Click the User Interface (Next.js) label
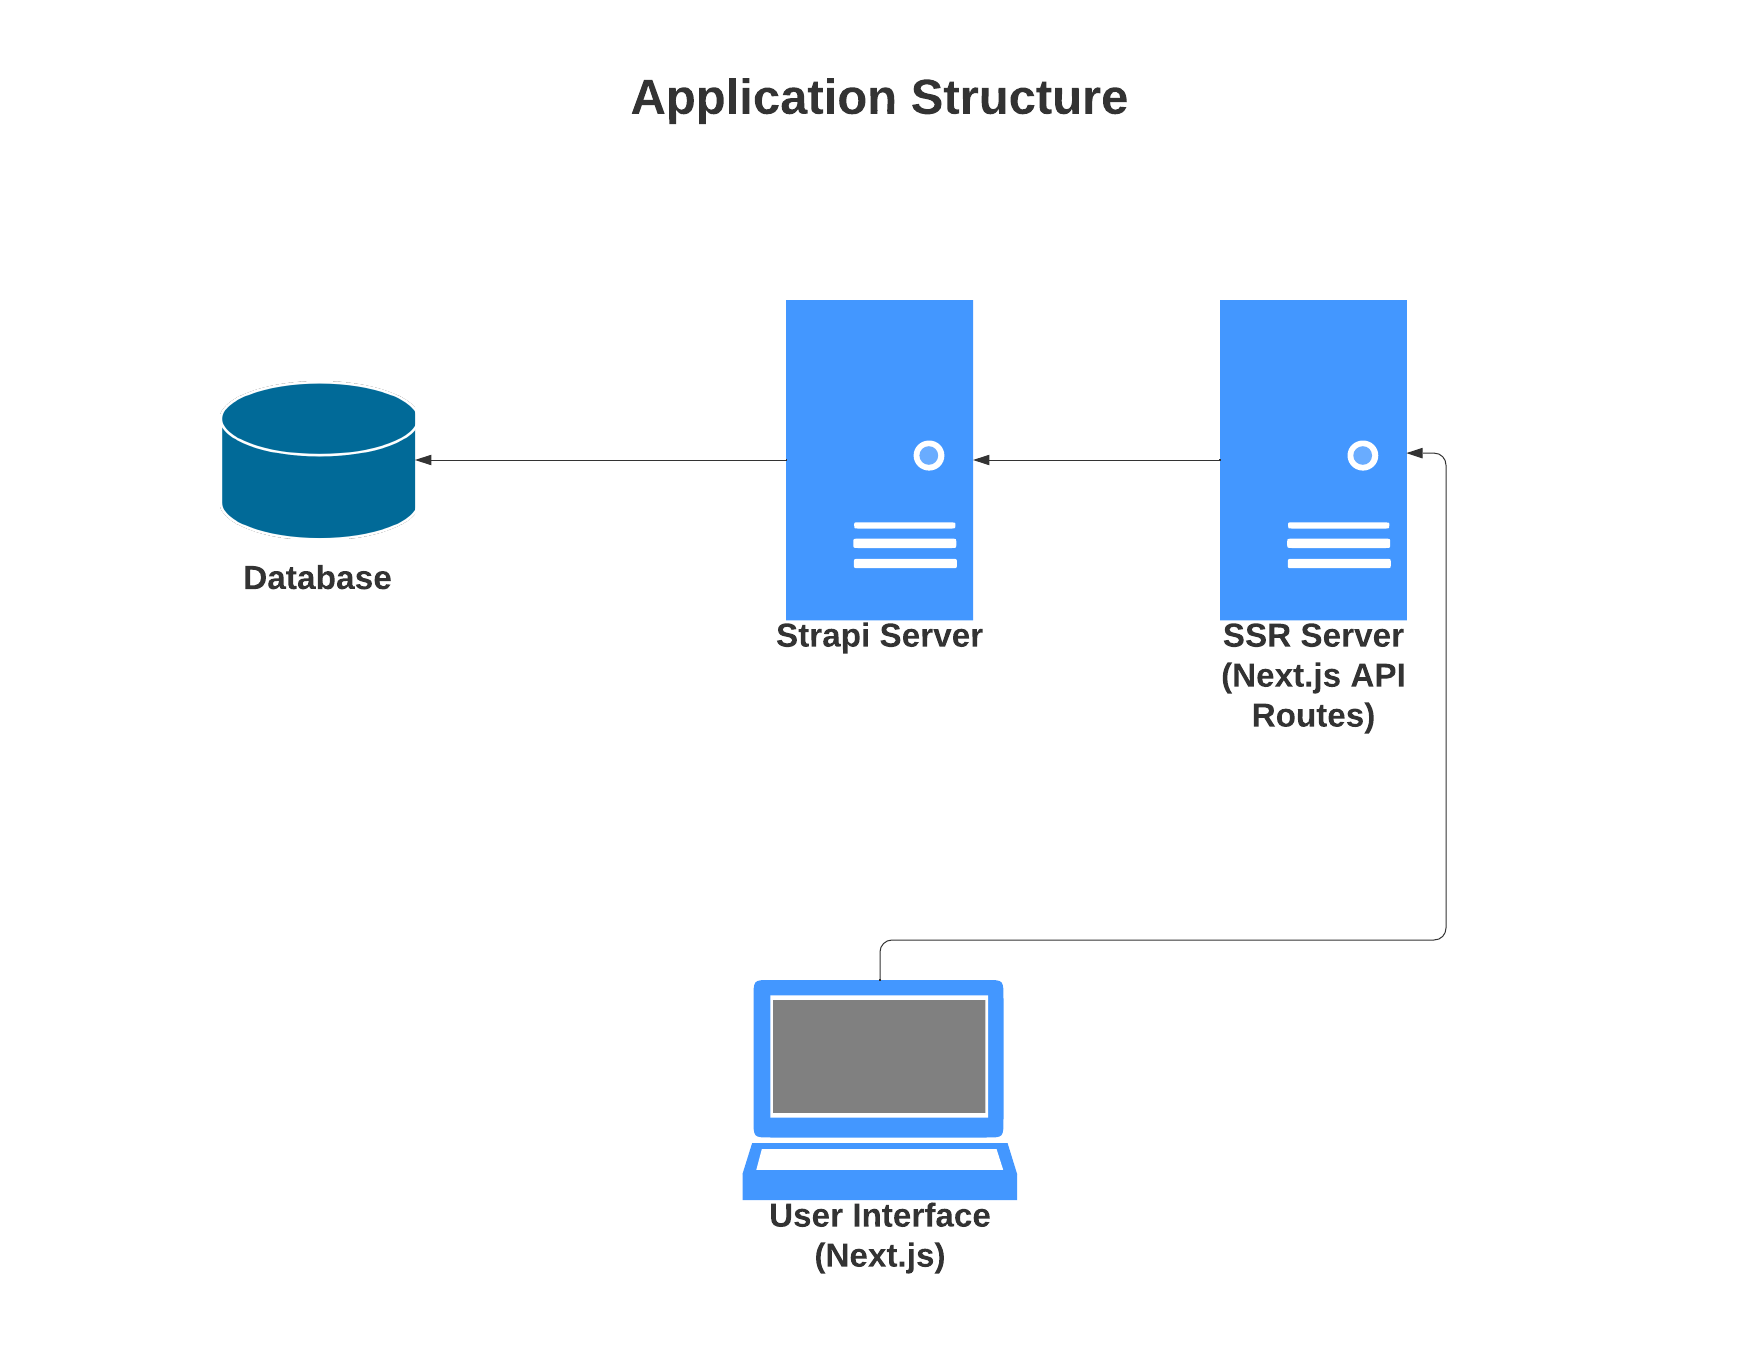 tap(880, 1236)
